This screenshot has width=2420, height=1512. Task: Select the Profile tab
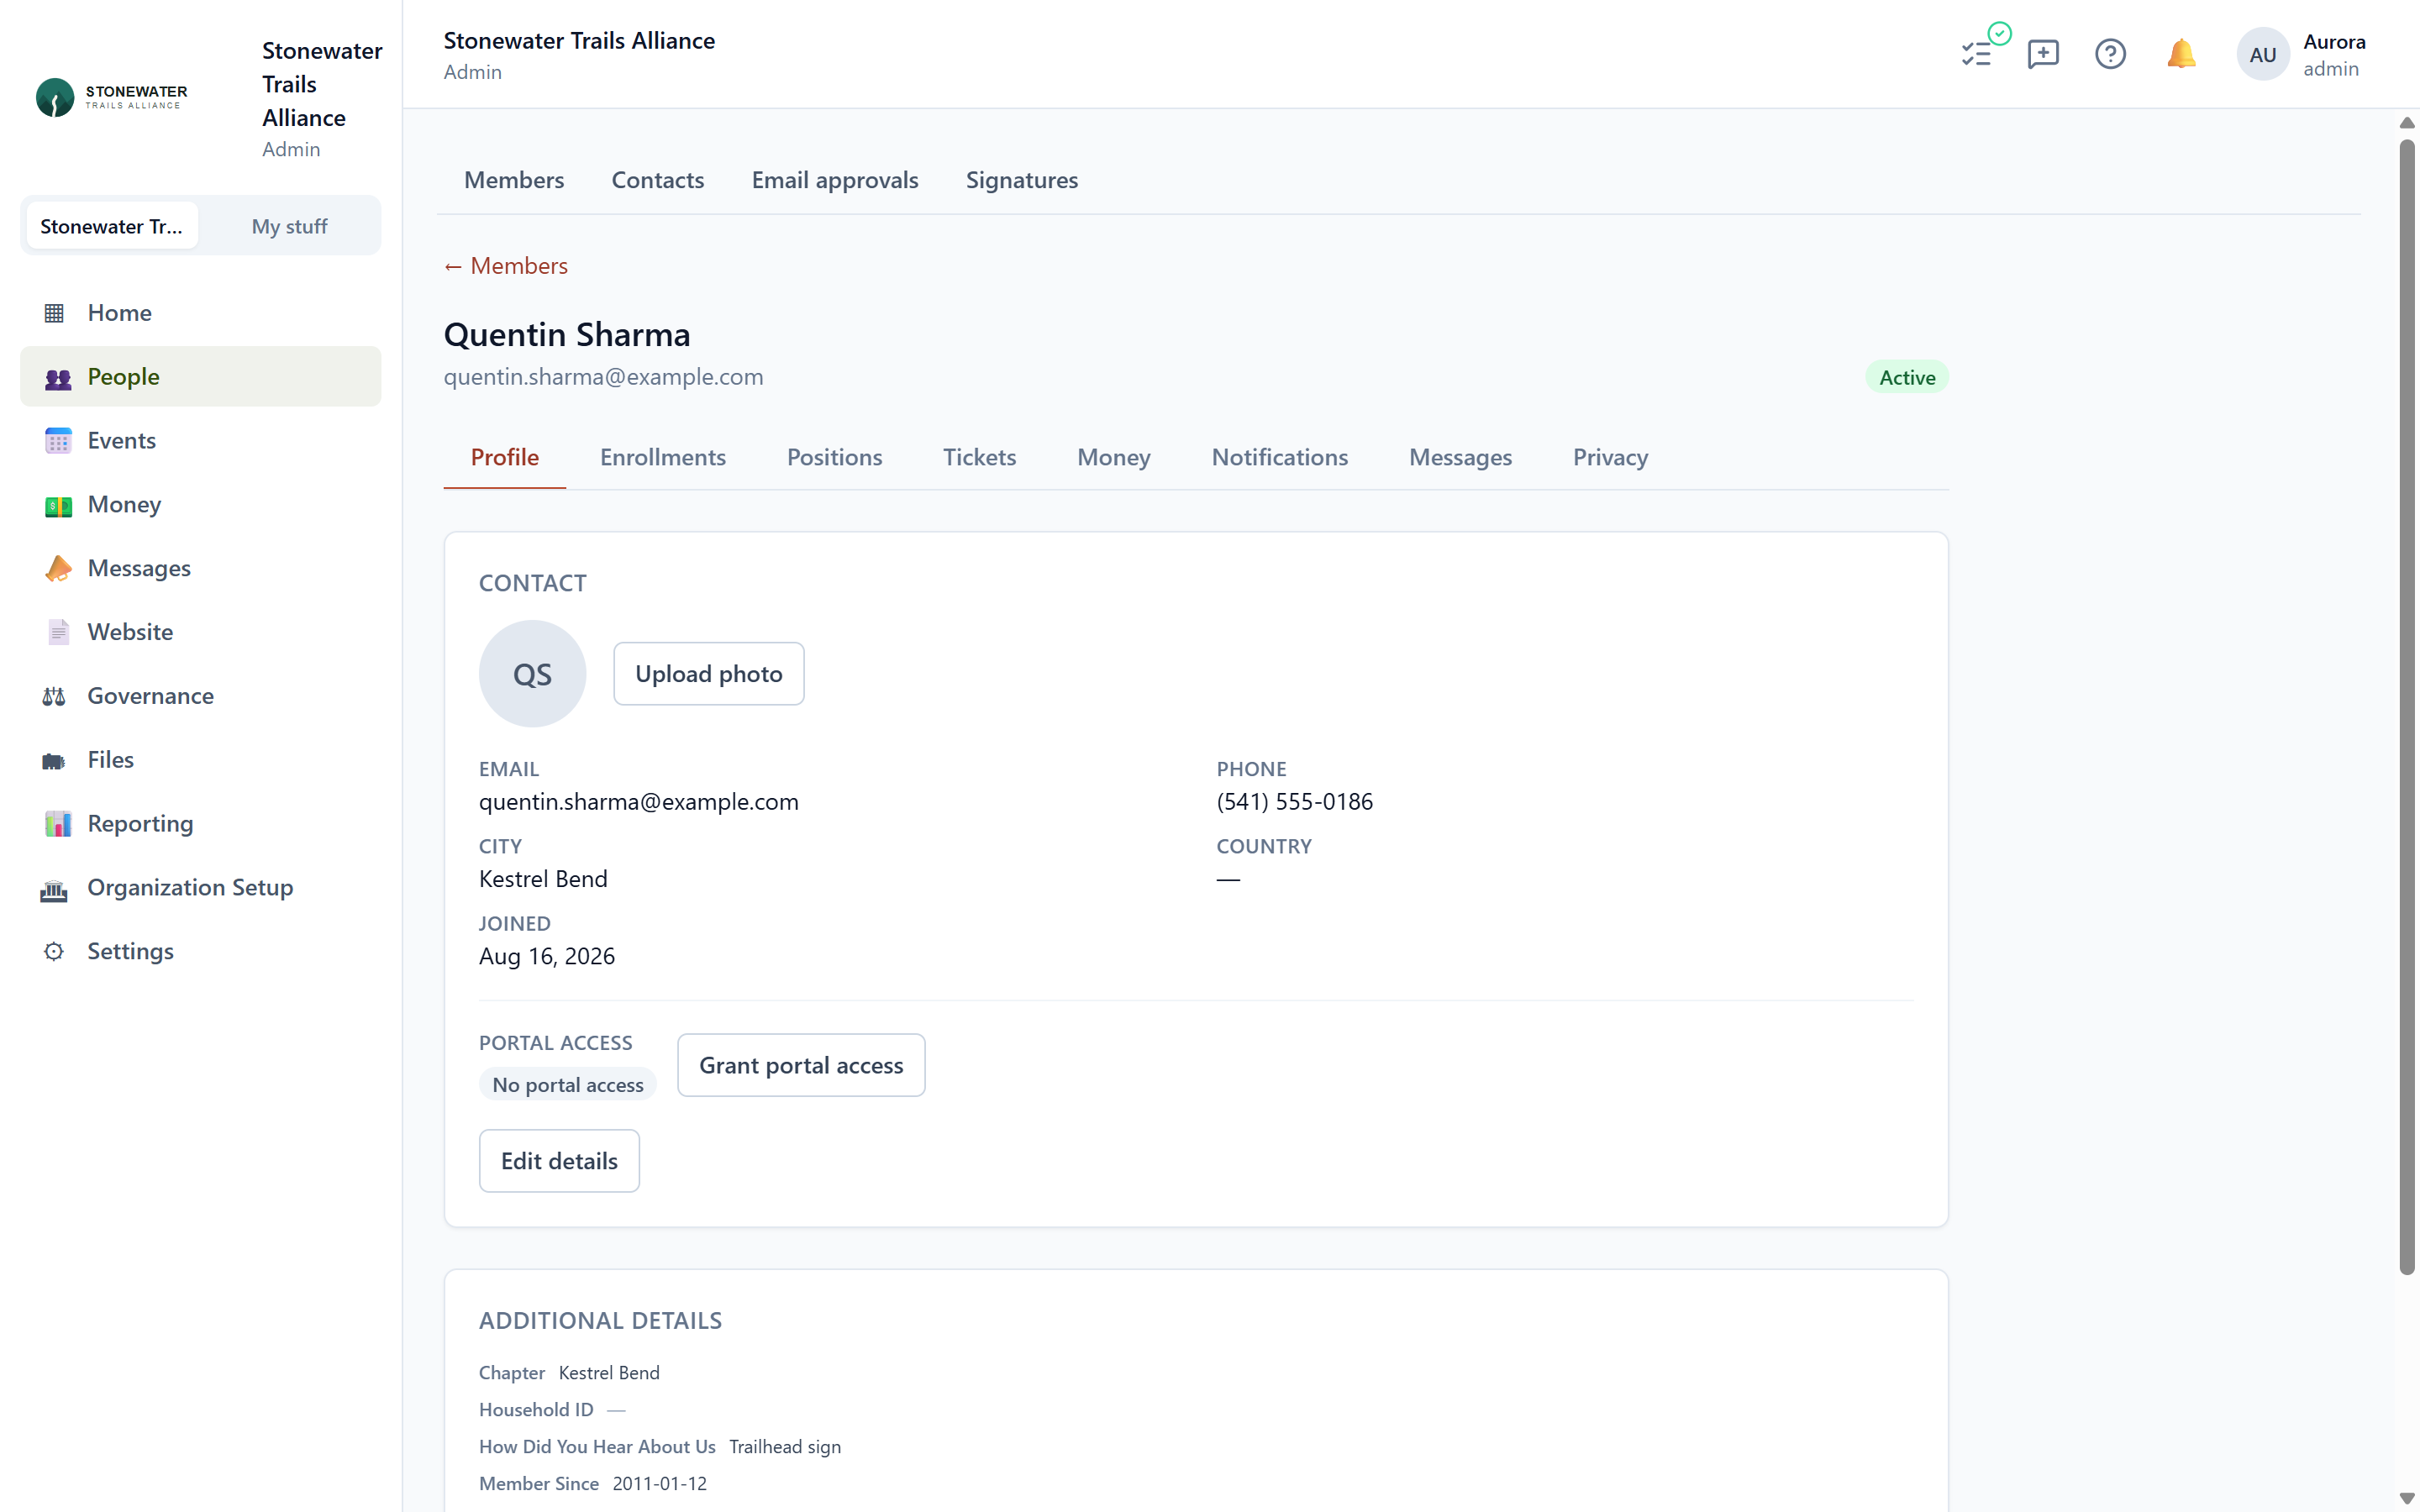click(x=505, y=457)
